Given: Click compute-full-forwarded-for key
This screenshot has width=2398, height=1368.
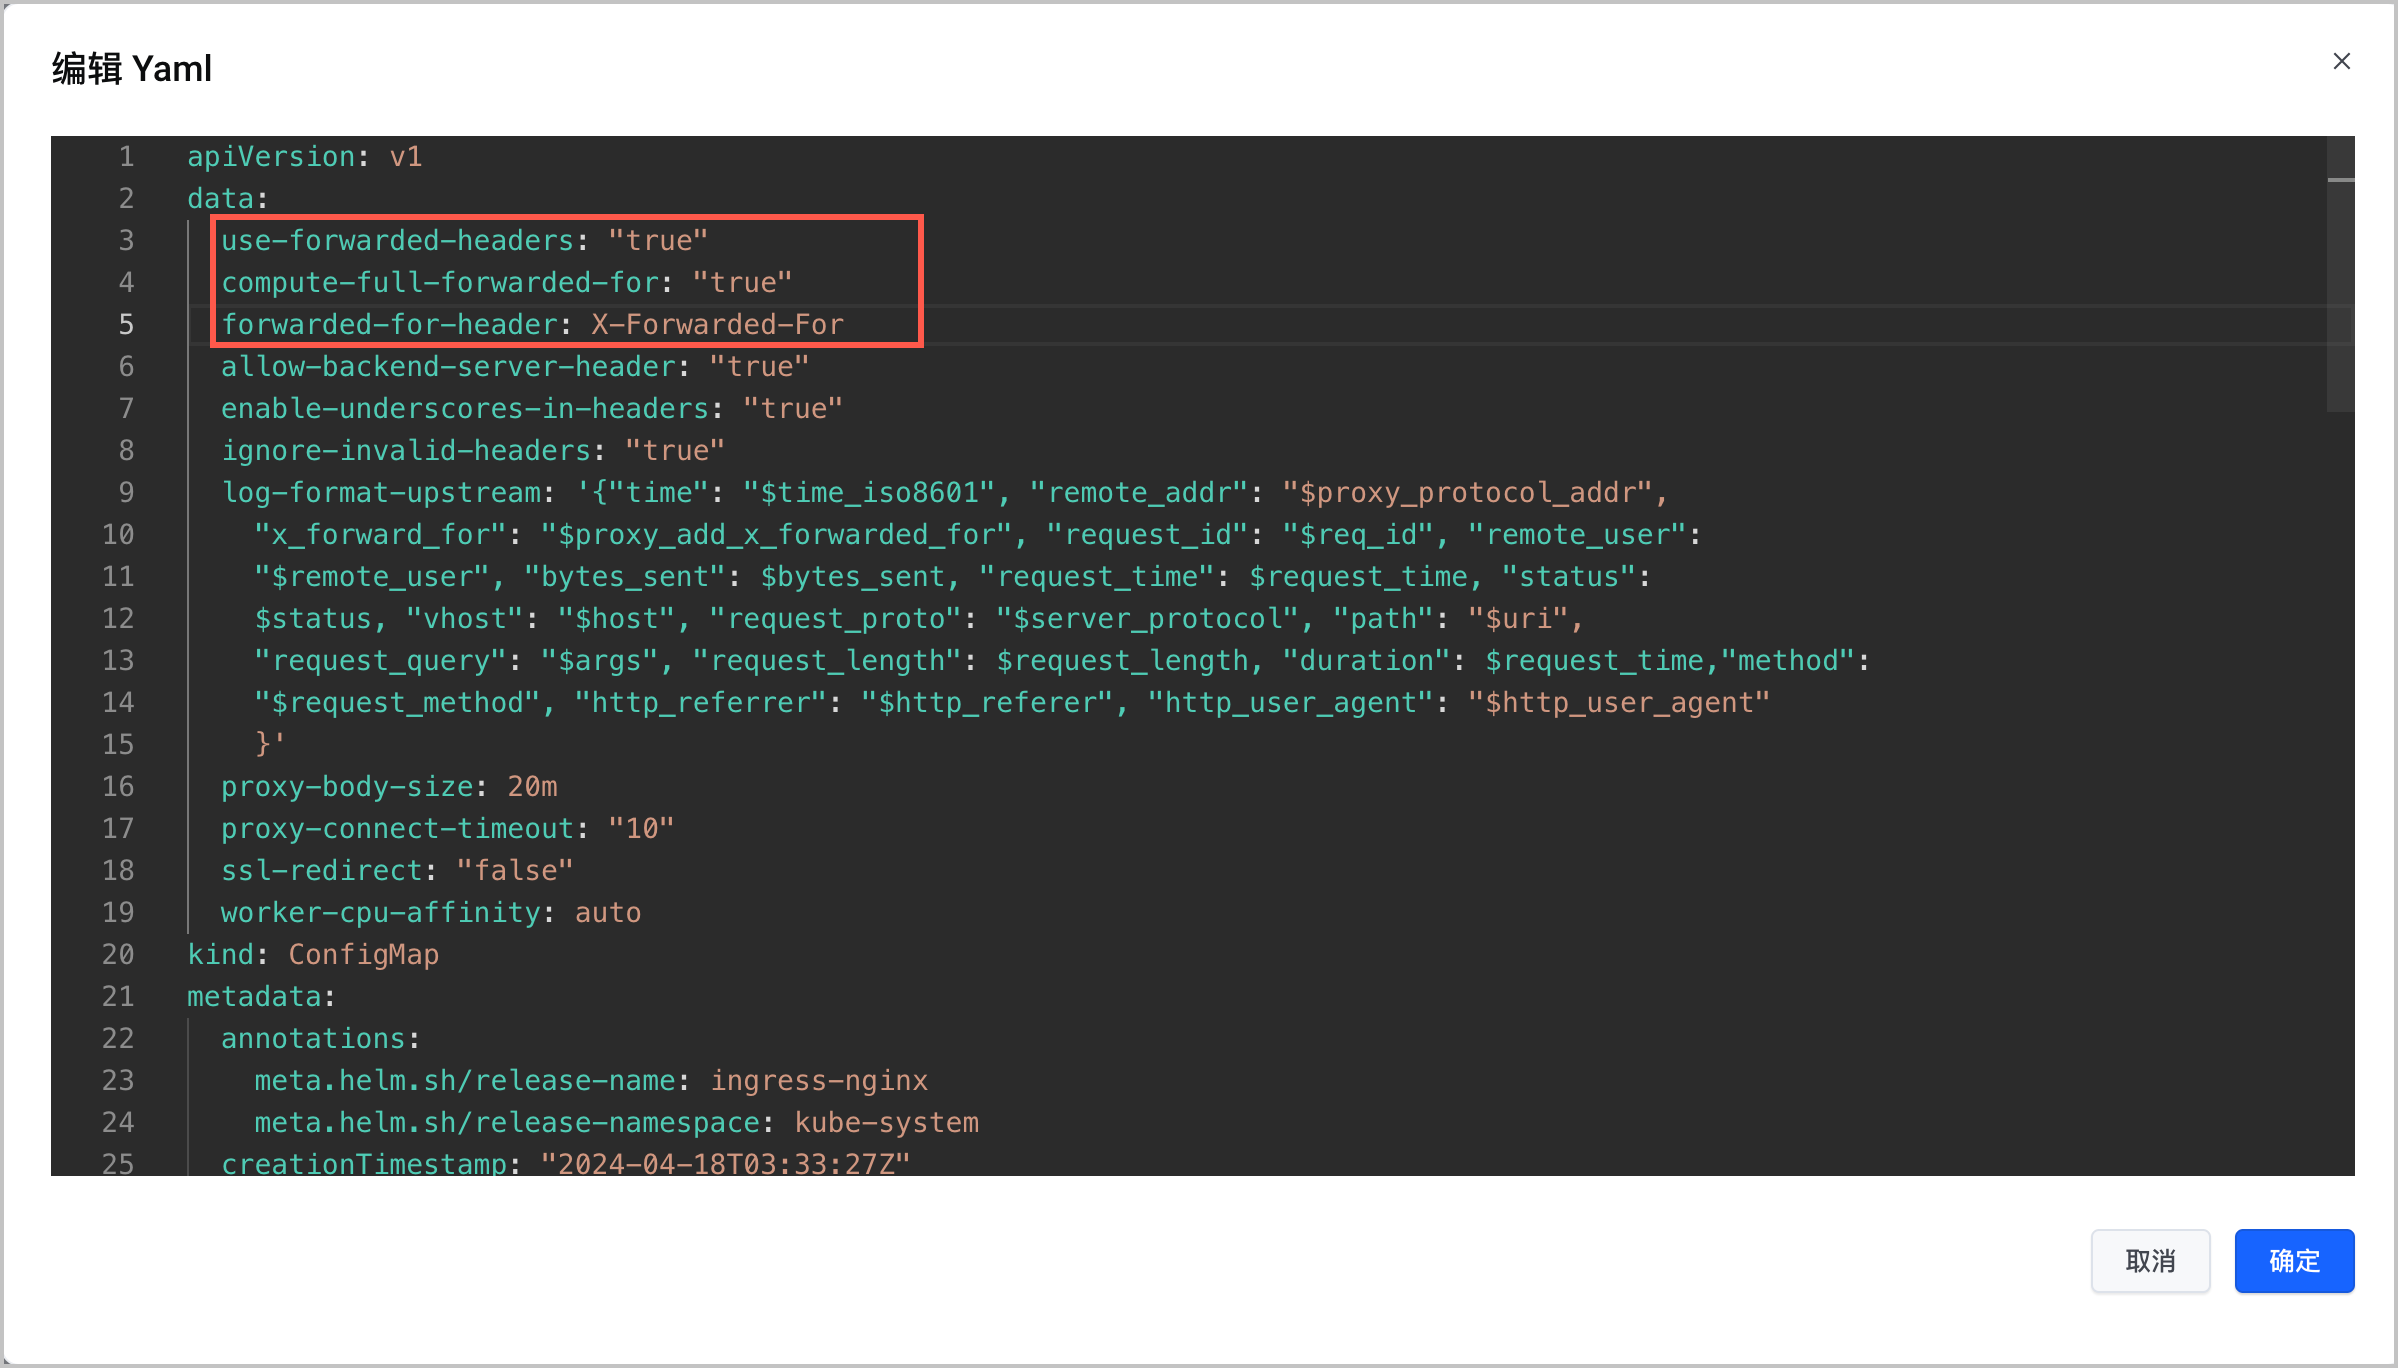Looking at the screenshot, I should (x=439, y=282).
